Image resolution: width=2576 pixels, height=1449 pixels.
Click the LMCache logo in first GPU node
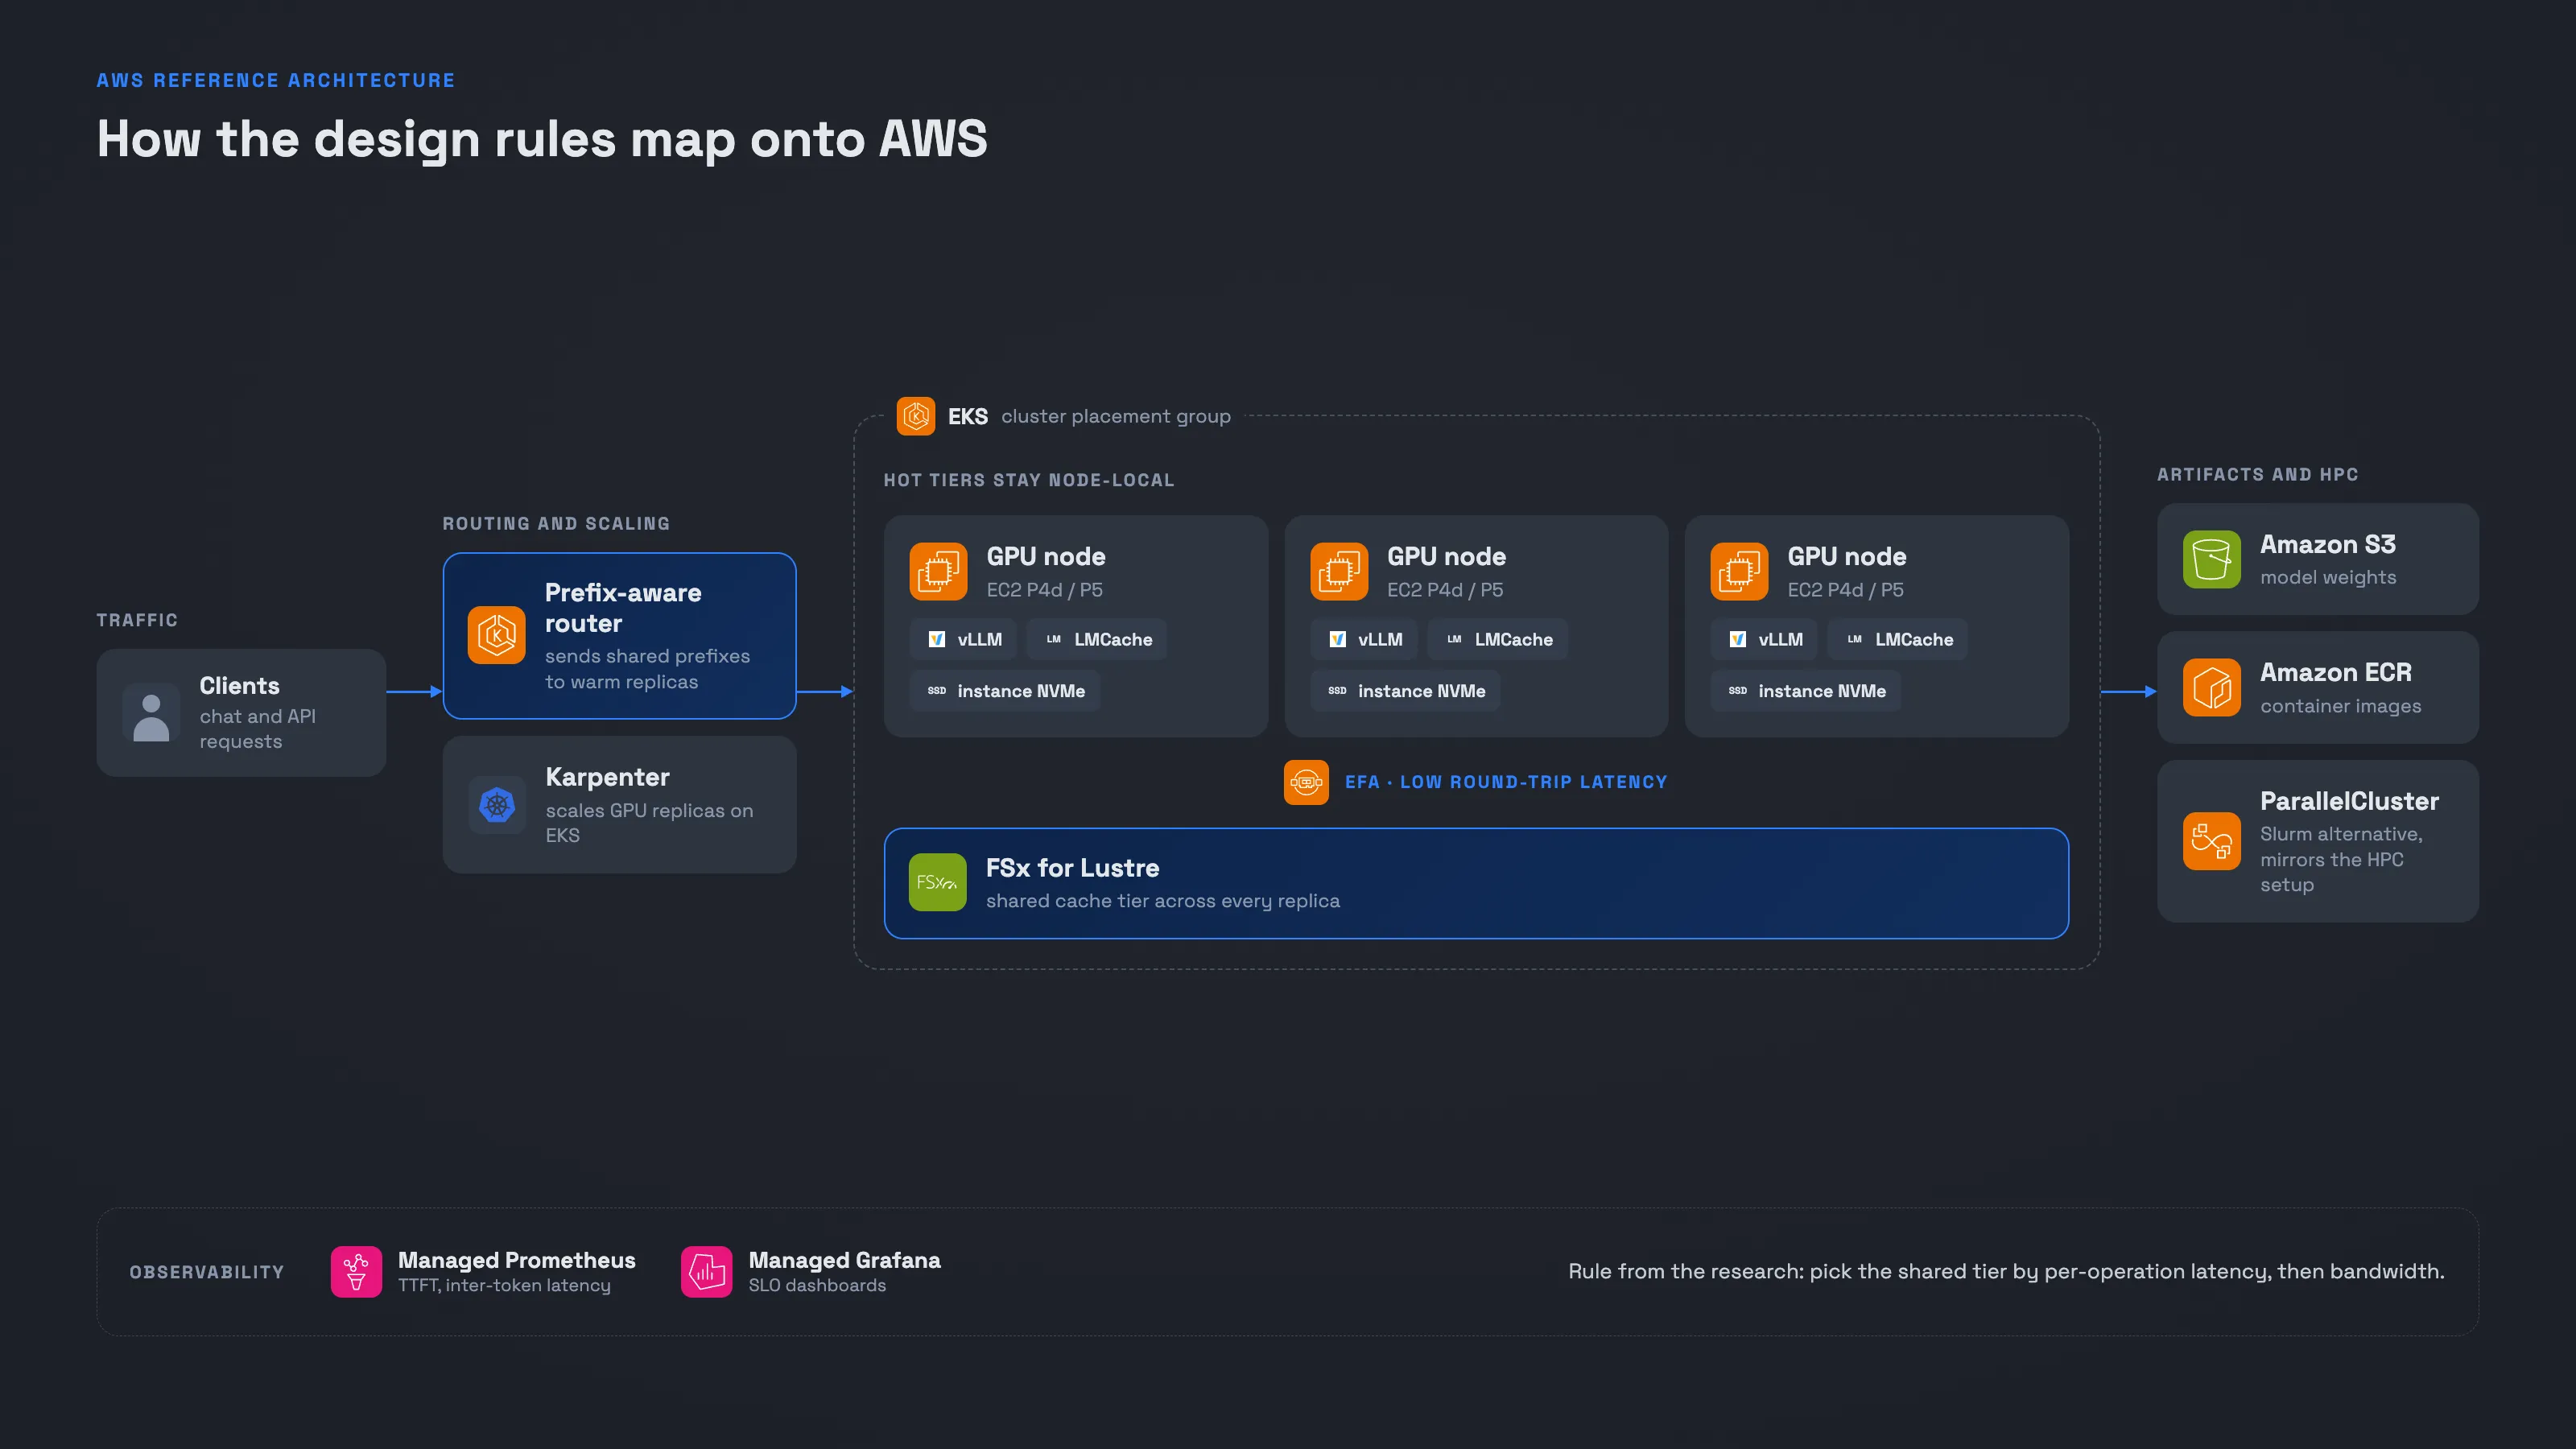pos(1054,639)
